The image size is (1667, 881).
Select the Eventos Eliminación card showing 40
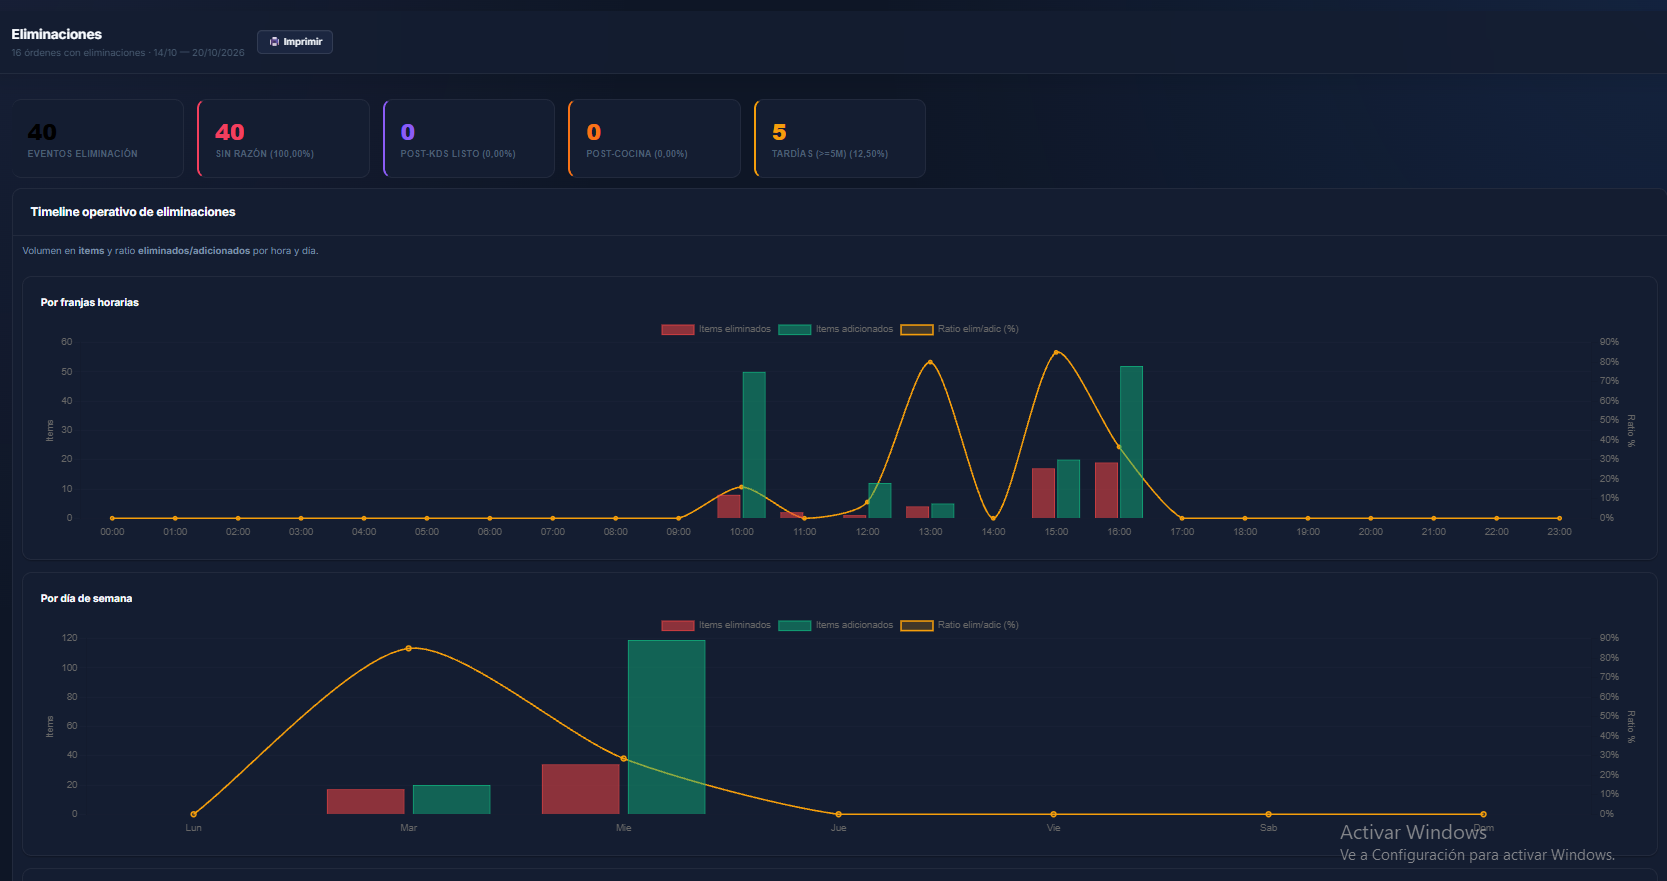pos(98,138)
